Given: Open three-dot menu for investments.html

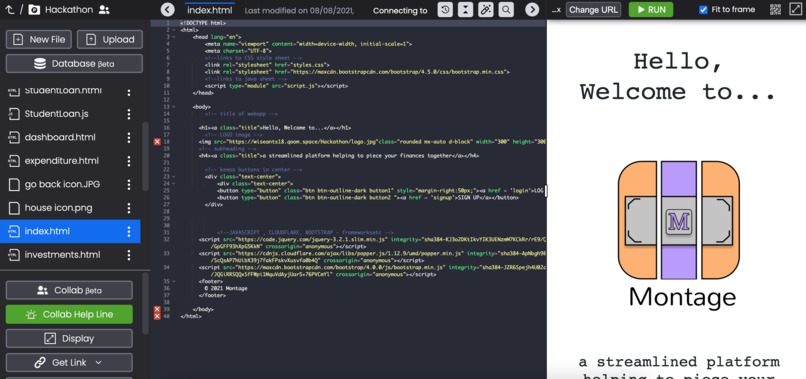Looking at the screenshot, I should point(129,255).
